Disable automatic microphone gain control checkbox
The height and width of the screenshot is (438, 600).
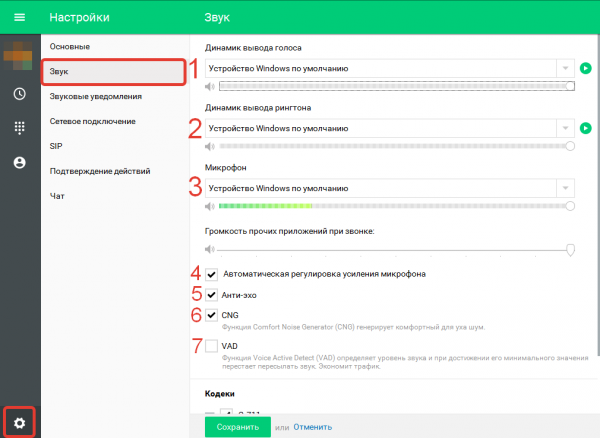(211, 274)
